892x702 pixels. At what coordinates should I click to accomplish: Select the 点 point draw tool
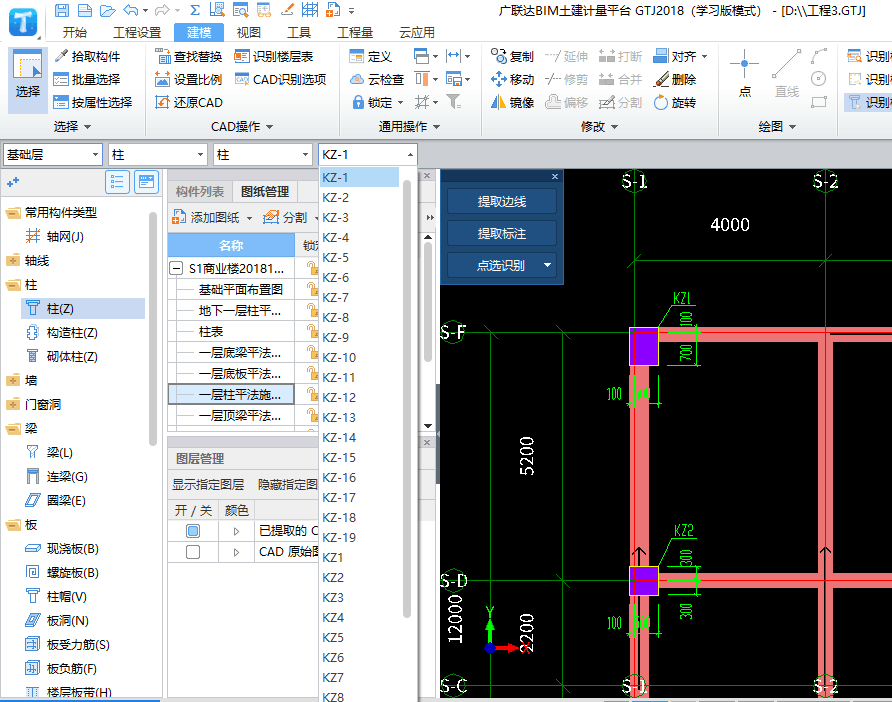click(x=744, y=73)
